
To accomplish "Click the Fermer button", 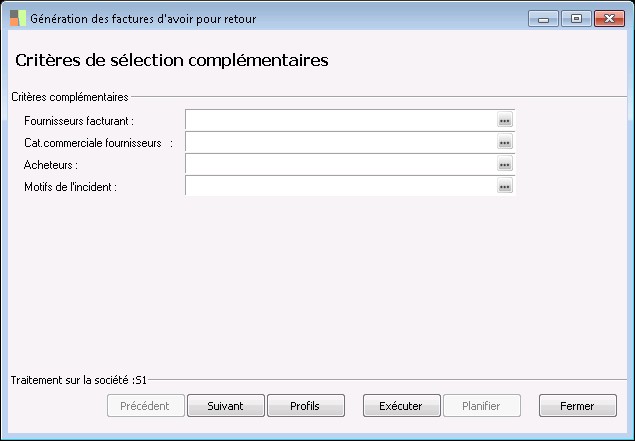I will (x=577, y=406).
